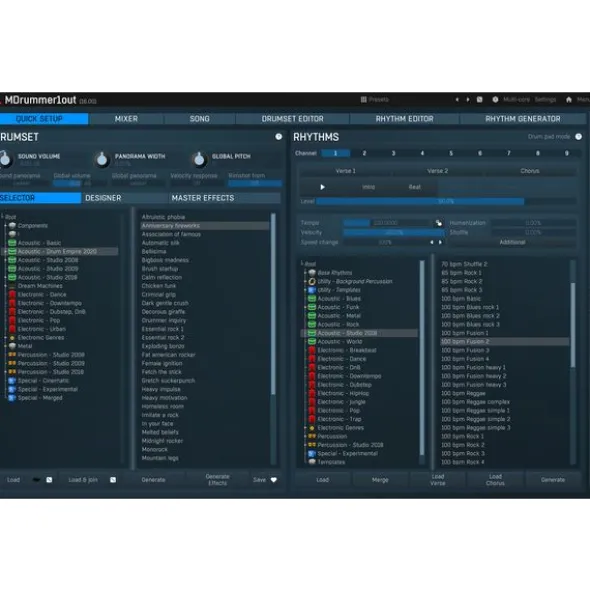The width and height of the screenshot is (590, 591).
Task: Toggle the Verse 1 button
Action: tap(345, 171)
